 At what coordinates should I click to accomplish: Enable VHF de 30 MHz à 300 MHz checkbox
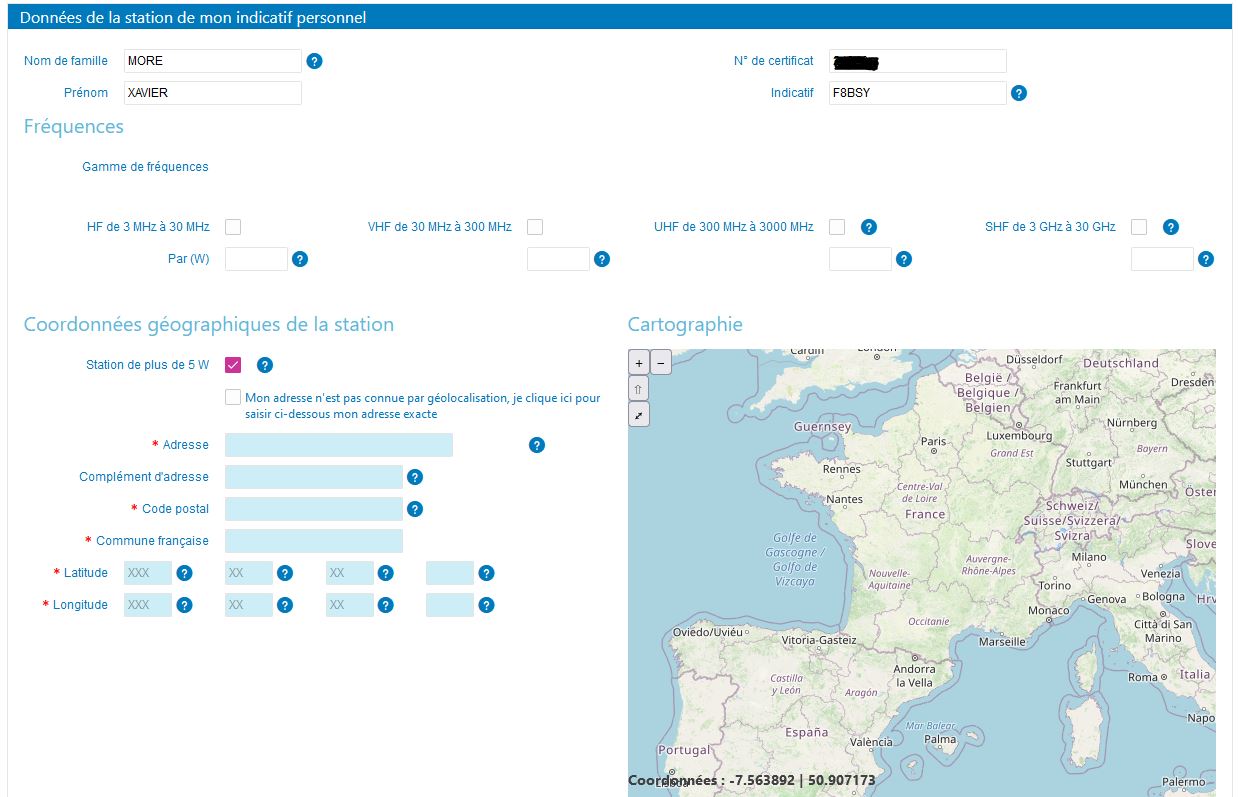click(x=535, y=227)
